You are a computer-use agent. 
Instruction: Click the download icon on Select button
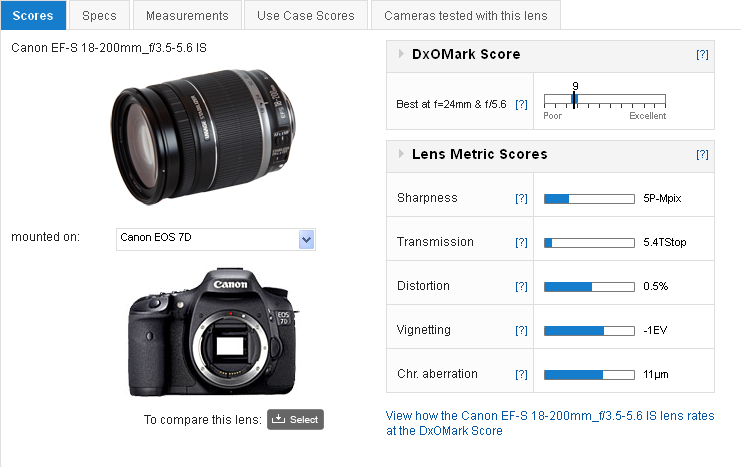(x=278, y=419)
